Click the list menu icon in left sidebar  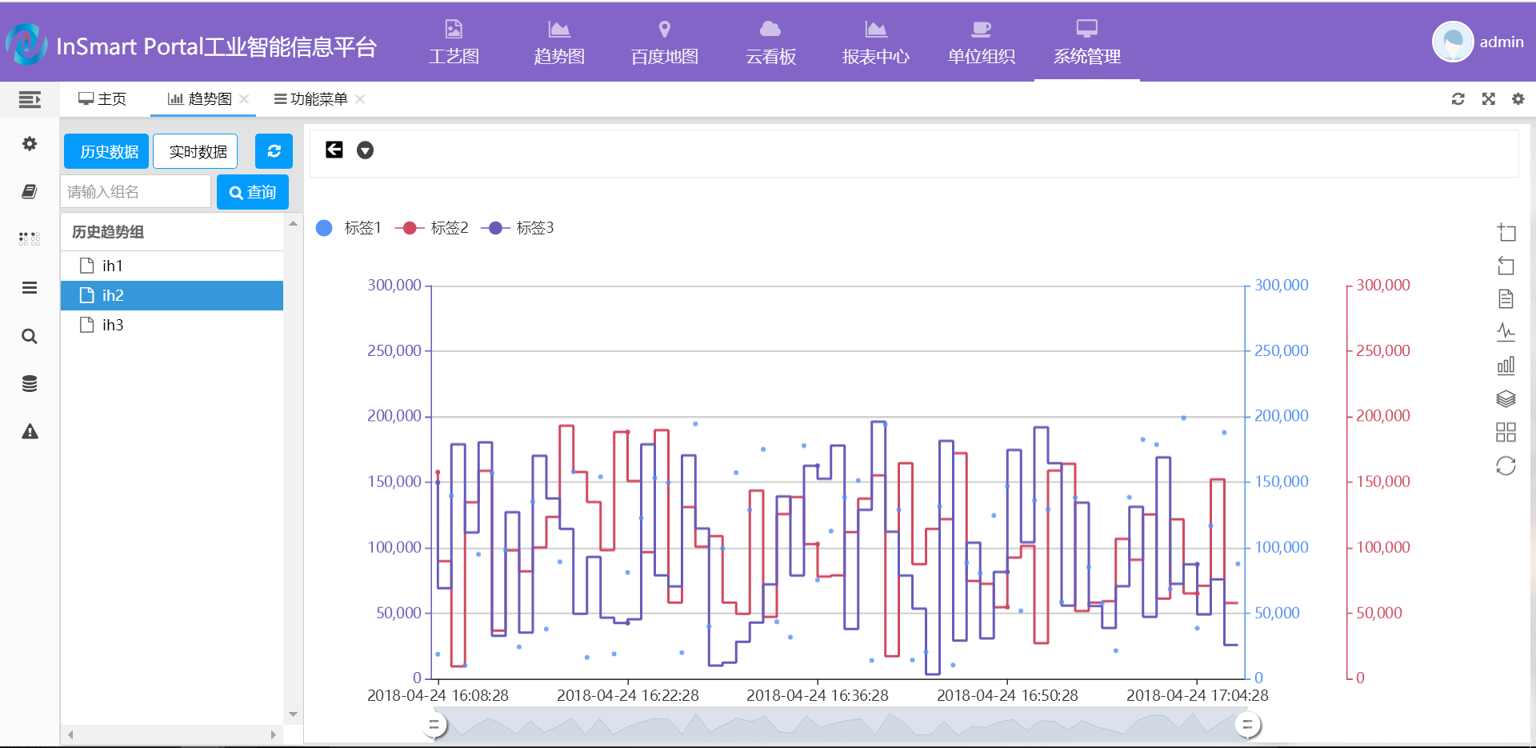click(30, 288)
